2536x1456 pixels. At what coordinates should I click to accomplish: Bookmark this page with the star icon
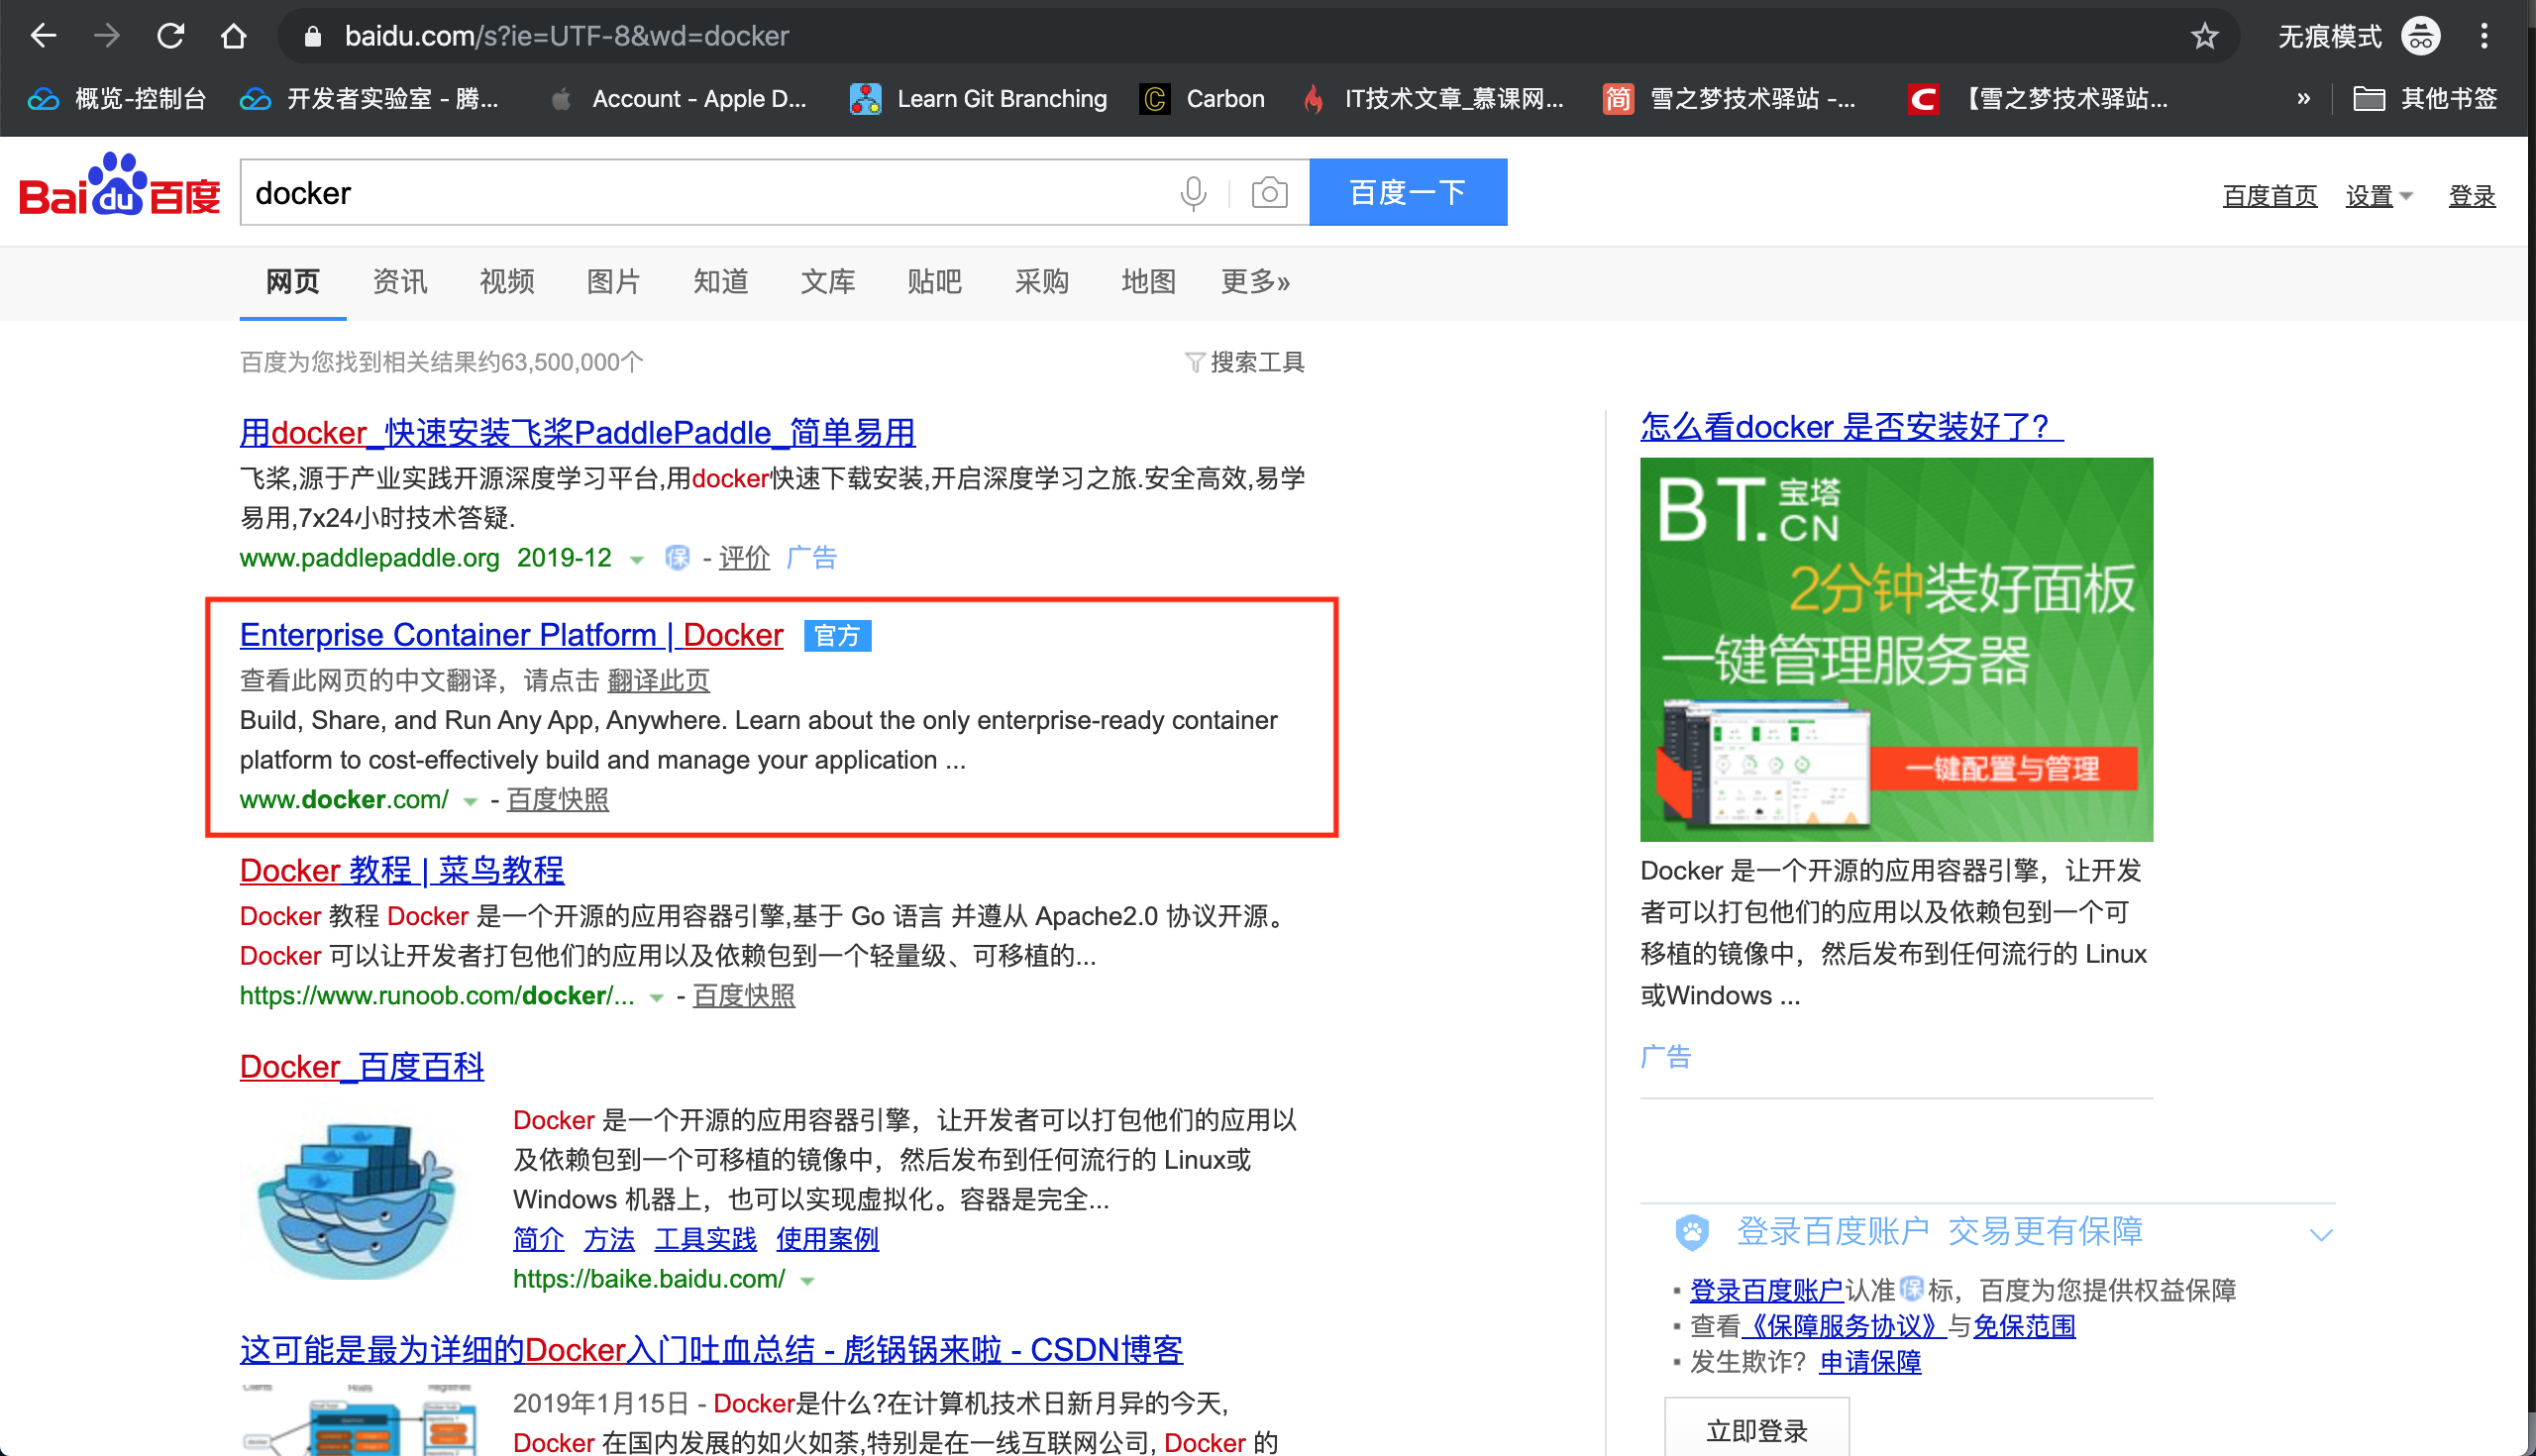click(2204, 37)
